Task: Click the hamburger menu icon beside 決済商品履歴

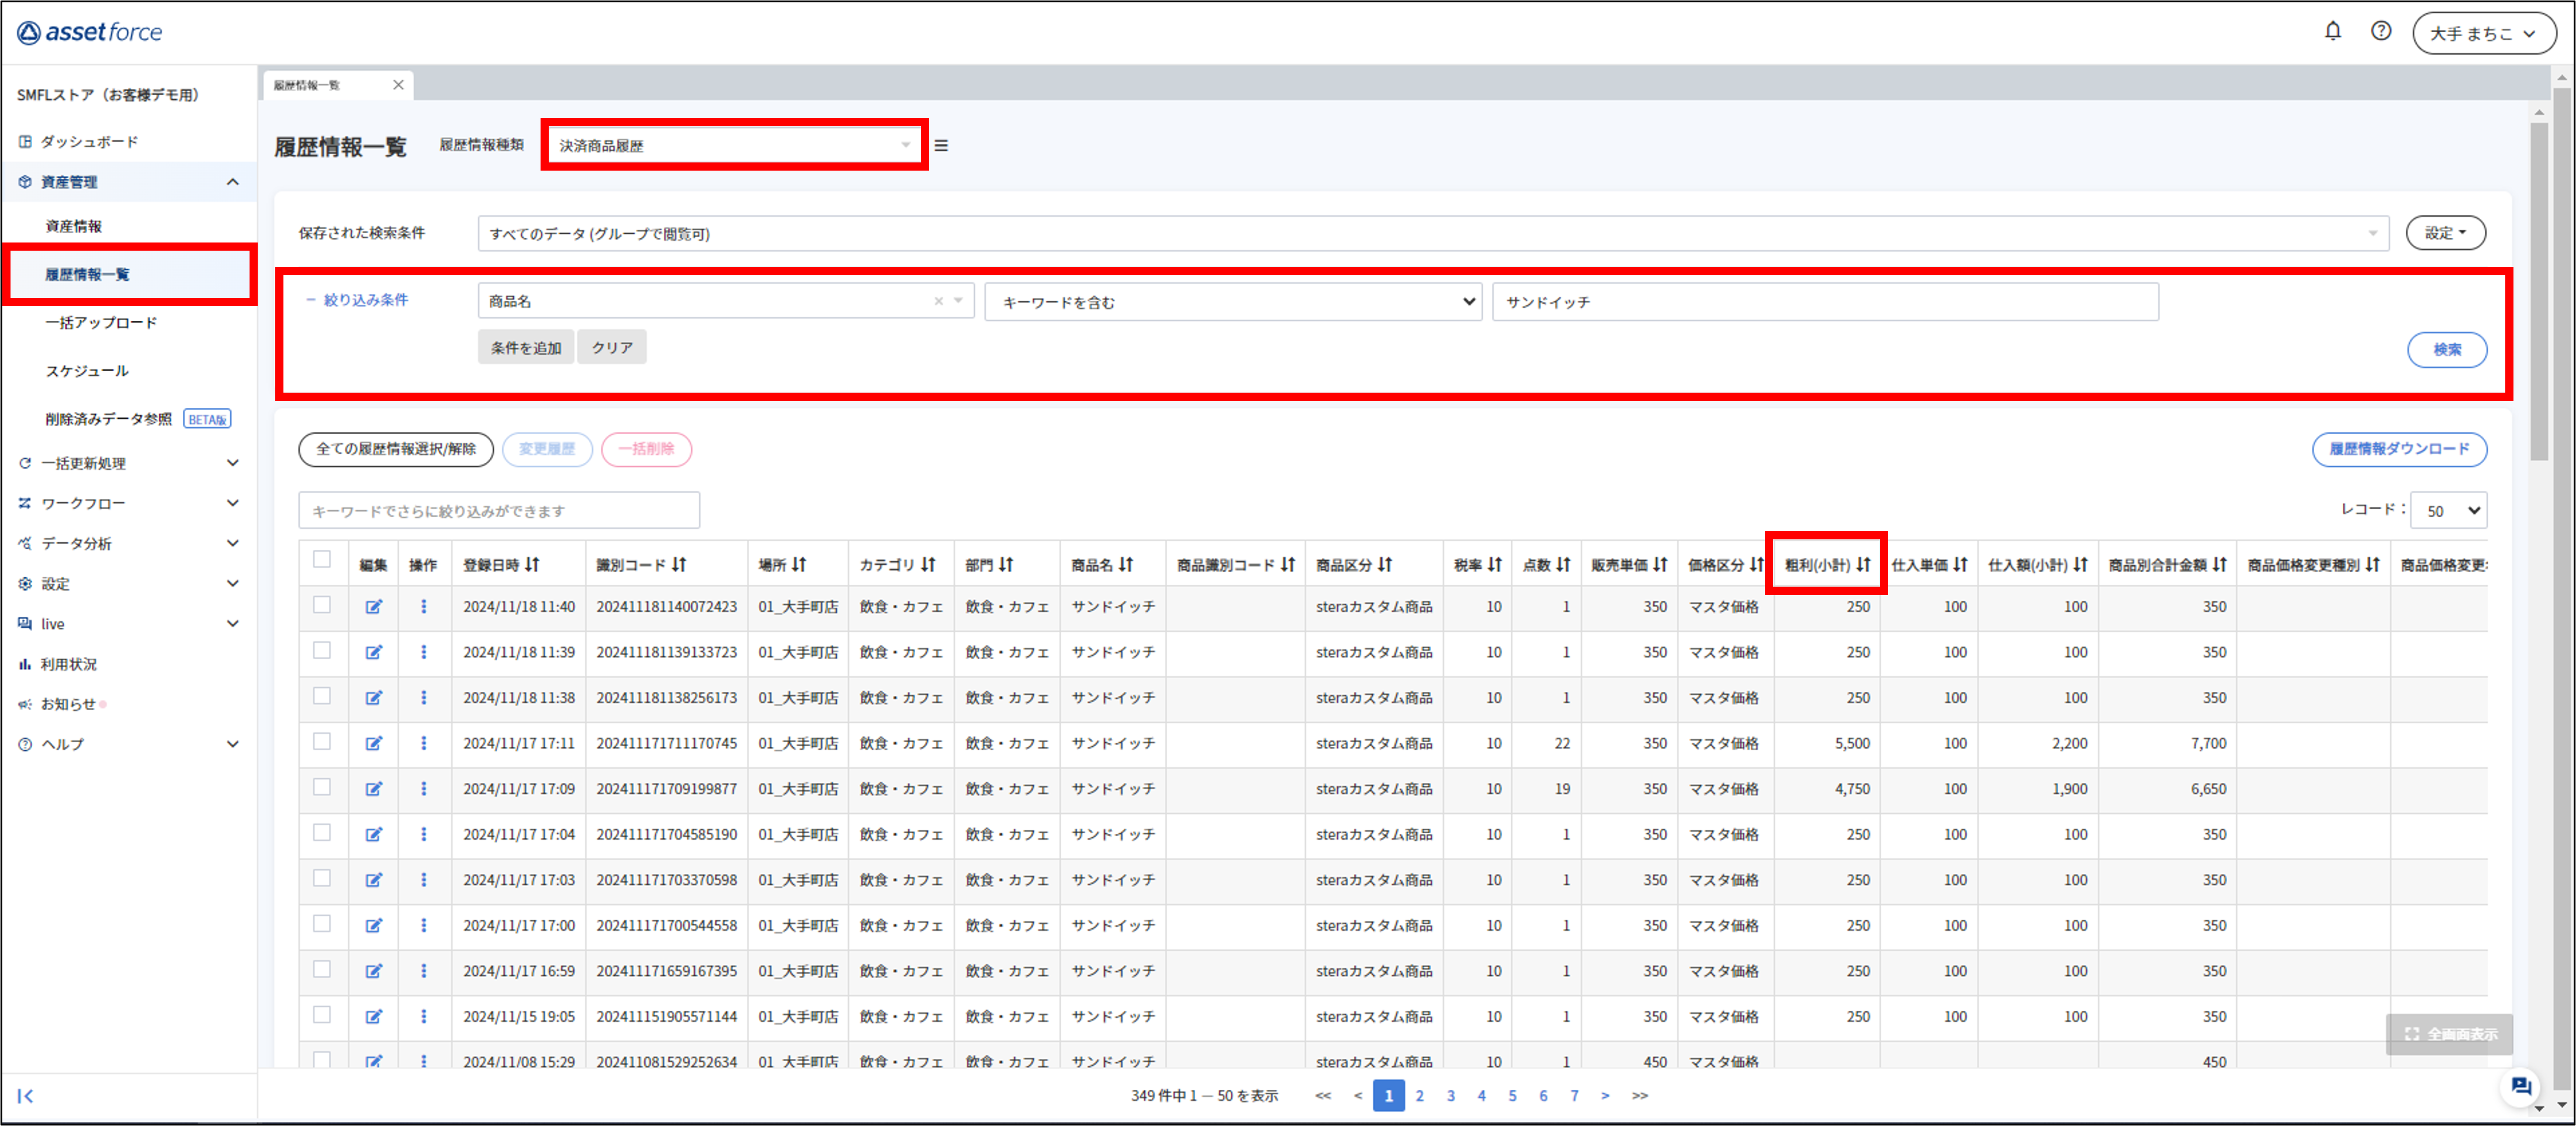Action: 941,146
